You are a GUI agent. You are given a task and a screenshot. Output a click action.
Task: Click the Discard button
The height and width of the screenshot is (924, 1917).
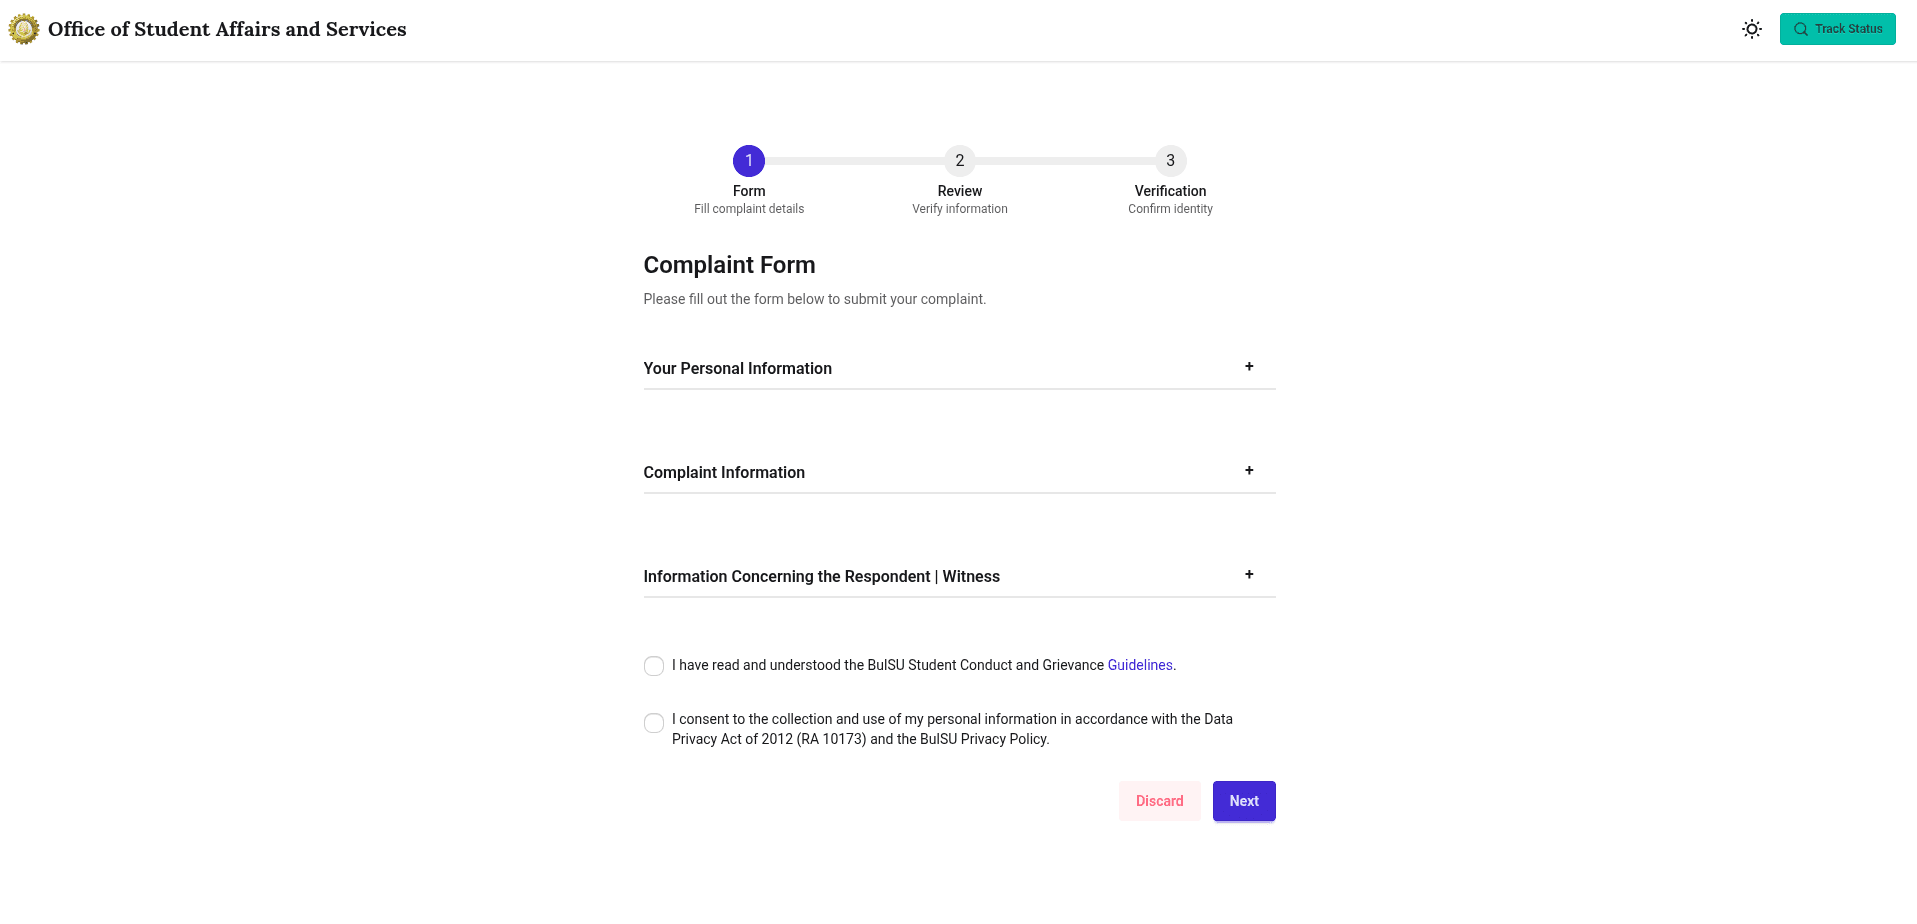[x=1160, y=801]
